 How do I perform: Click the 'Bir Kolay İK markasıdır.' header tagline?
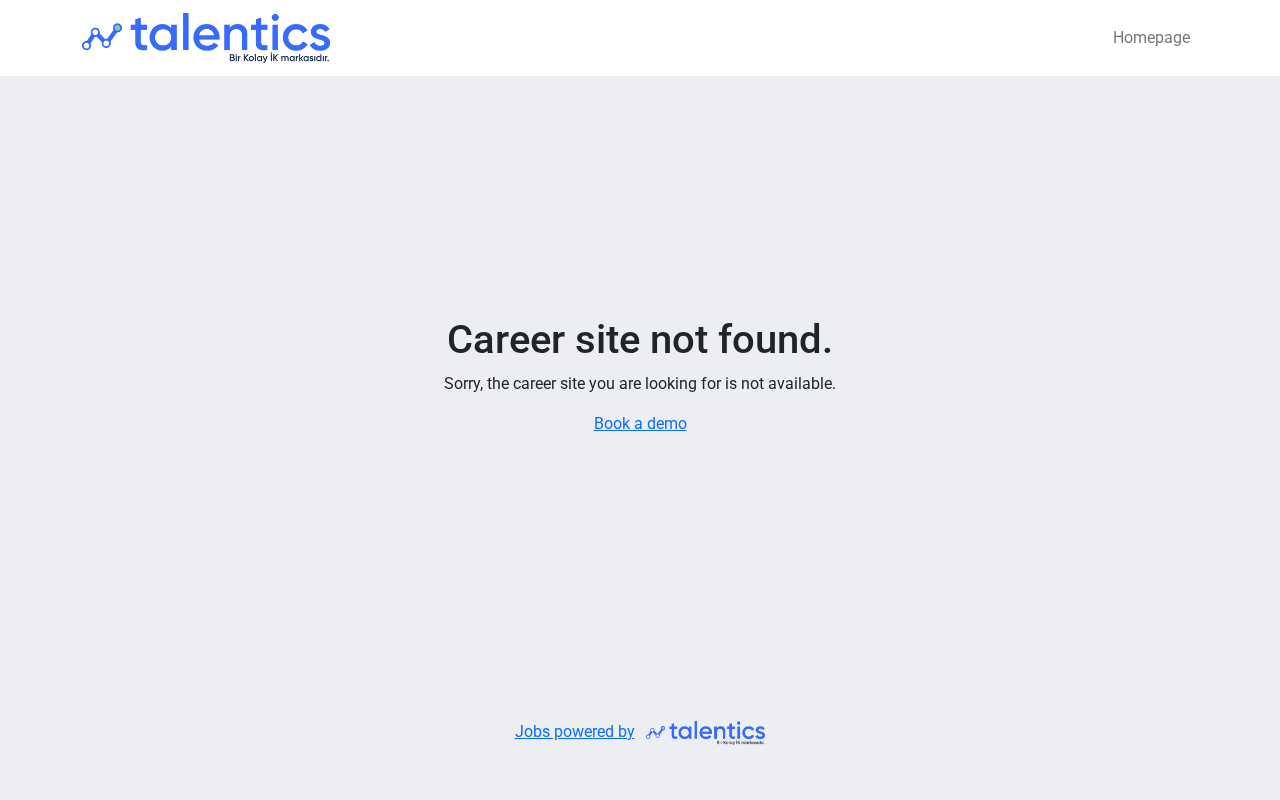279,58
